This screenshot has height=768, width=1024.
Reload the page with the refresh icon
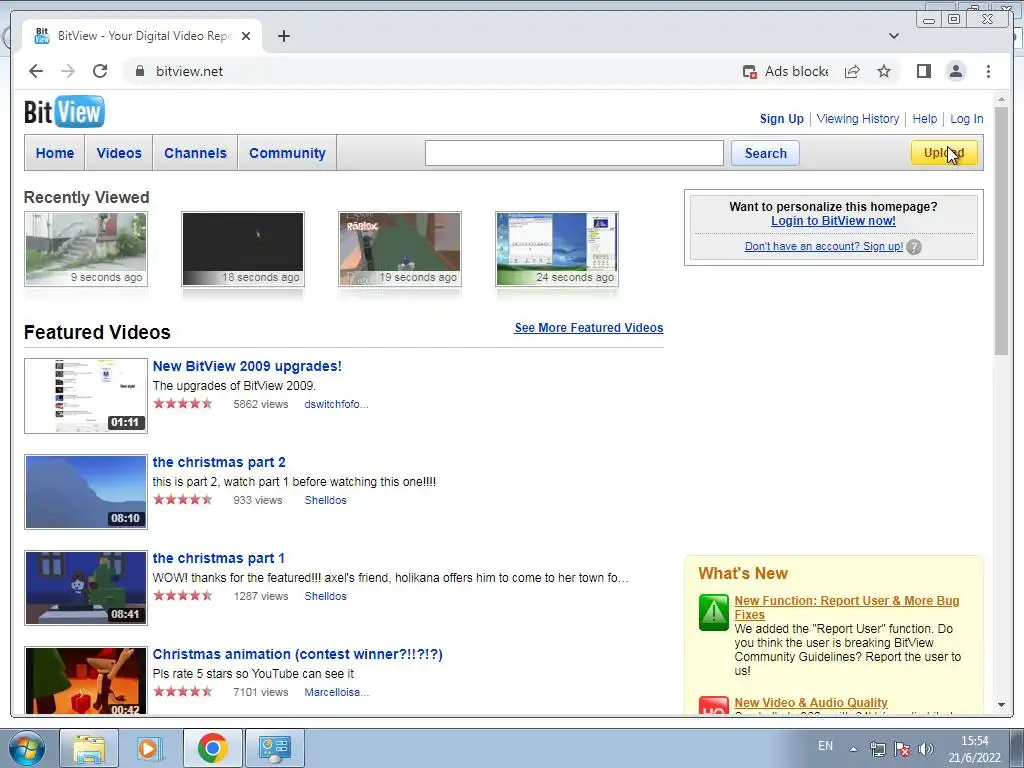(x=100, y=71)
